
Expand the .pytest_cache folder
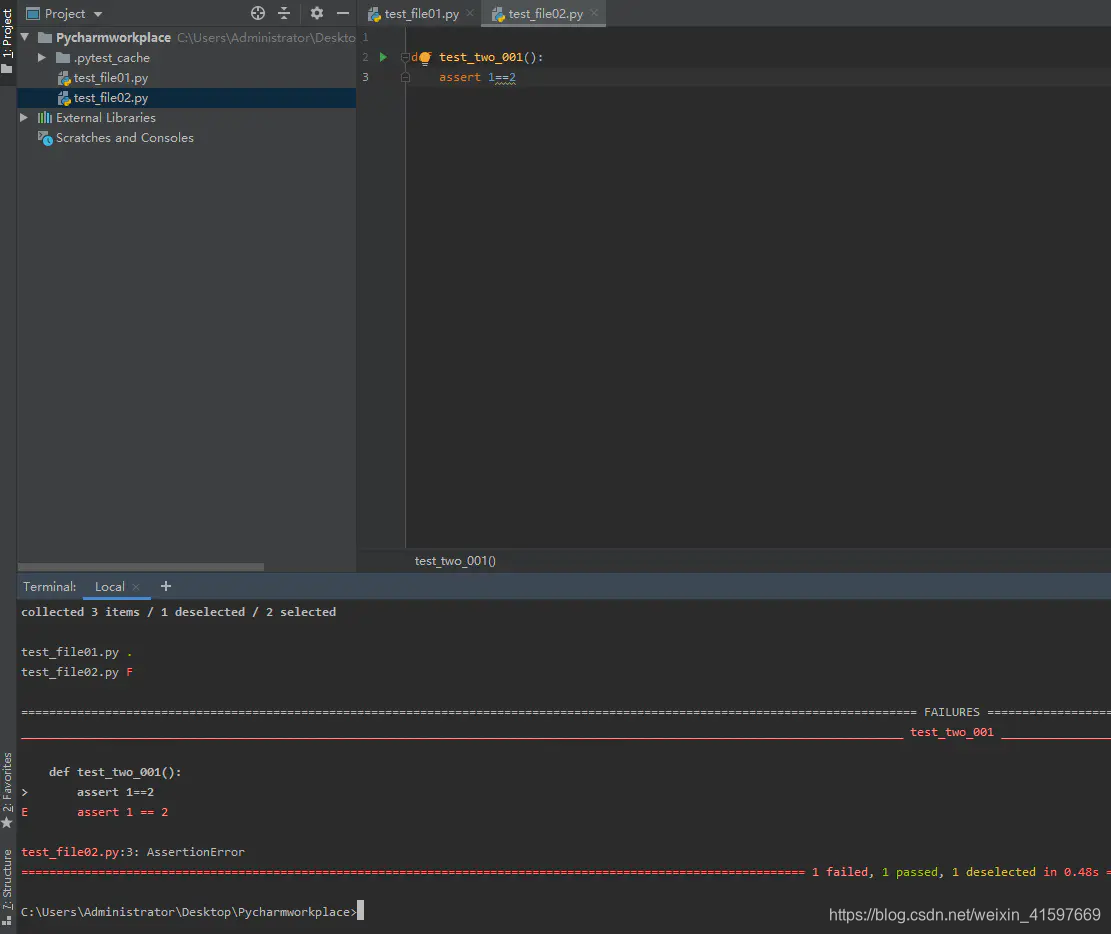click(42, 57)
